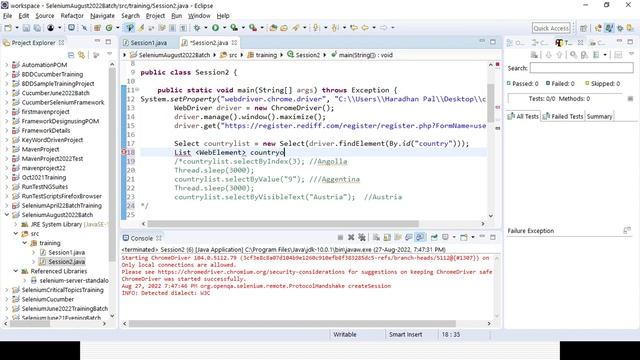The height and width of the screenshot is (360, 640).
Task: Collapse the training package node
Action: click(x=24, y=243)
